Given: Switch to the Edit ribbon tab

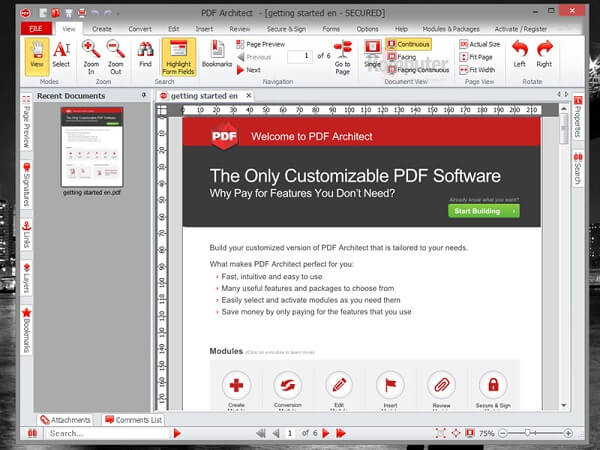Looking at the screenshot, I should pyautogui.click(x=173, y=29).
